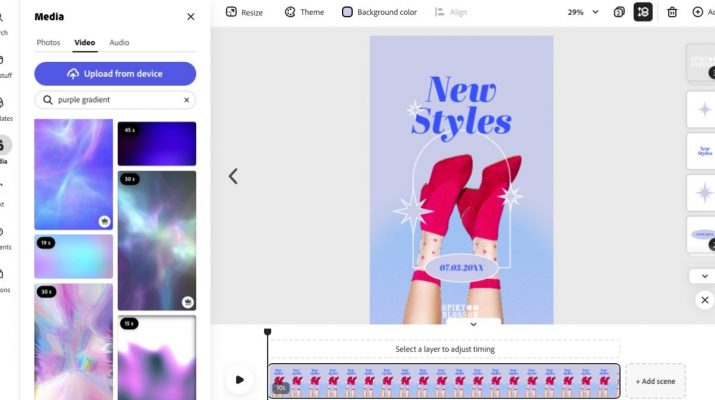The image size is (715, 400).
Task: Click the add plus icon in toolbar
Action: (x=698, y=12)
